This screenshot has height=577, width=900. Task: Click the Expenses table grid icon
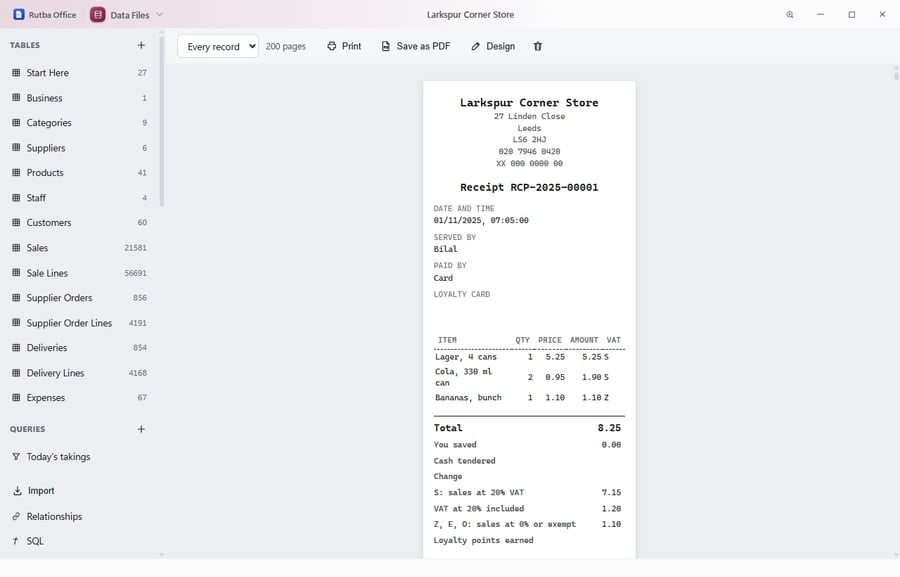click(x=16, y=397)
